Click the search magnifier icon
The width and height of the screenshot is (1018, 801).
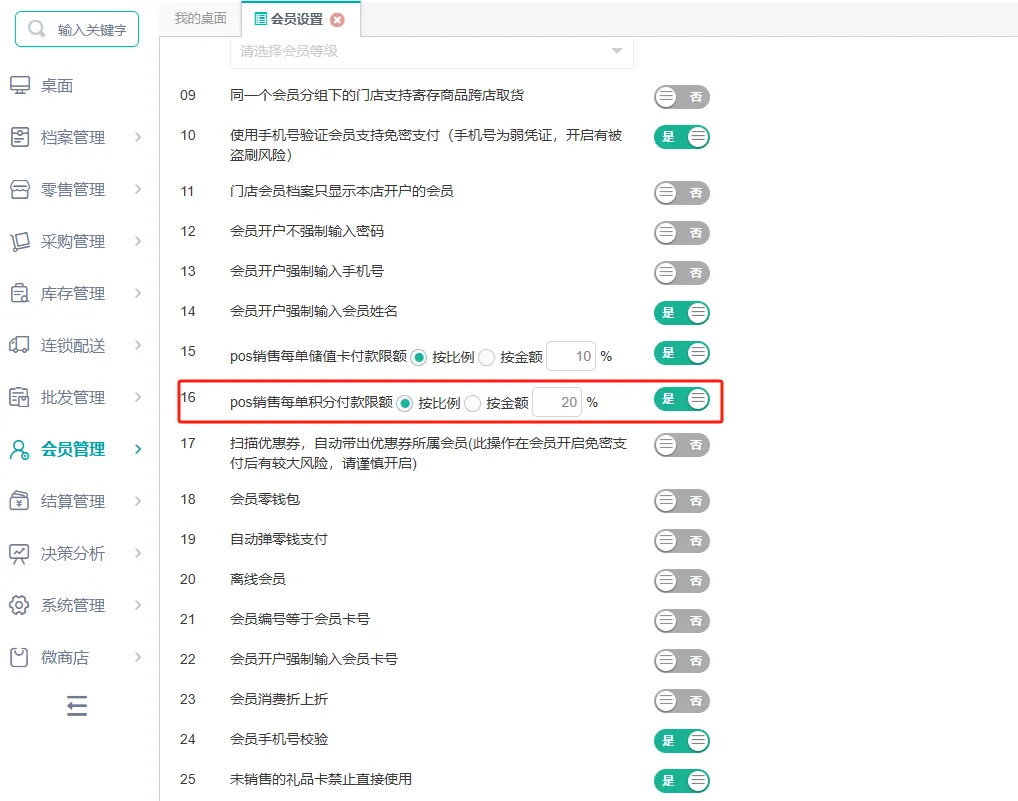click(x=36, y=29)
